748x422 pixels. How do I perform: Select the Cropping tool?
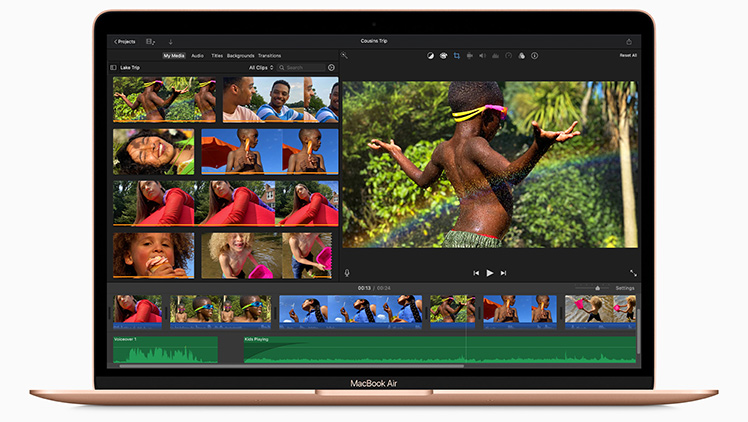click(x=456, y=56)
